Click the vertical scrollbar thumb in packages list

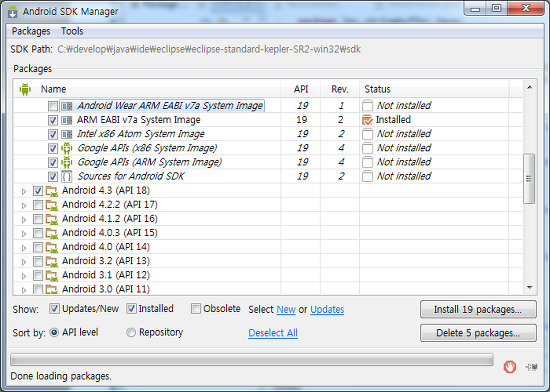pyautogui.click(x=529, y=179)
